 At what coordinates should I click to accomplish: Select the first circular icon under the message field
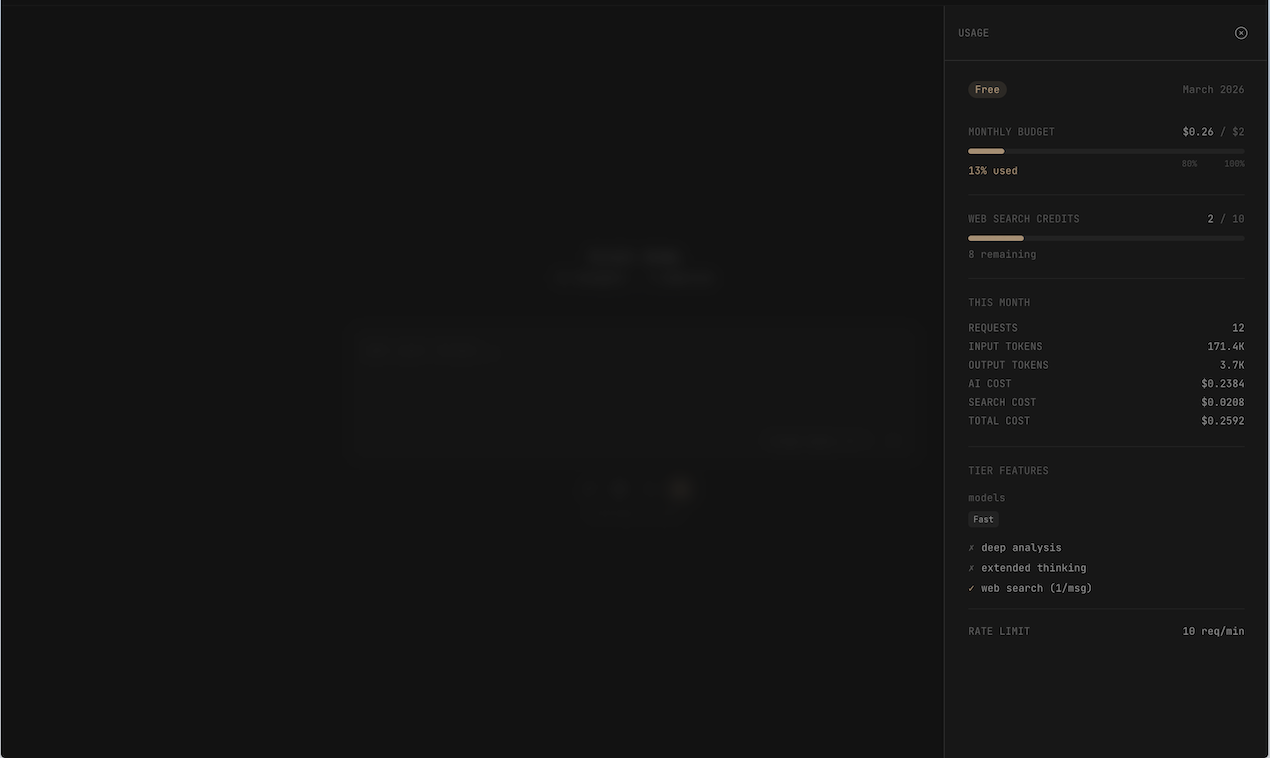(588, 489)
